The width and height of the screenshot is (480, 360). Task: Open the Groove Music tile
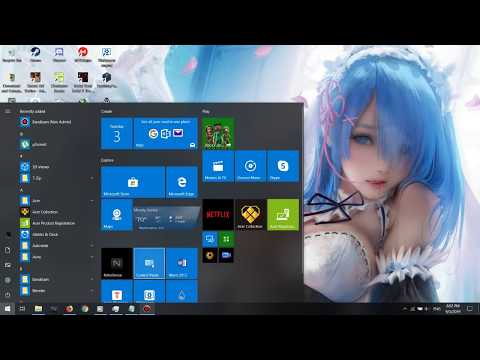click(250, 166)
